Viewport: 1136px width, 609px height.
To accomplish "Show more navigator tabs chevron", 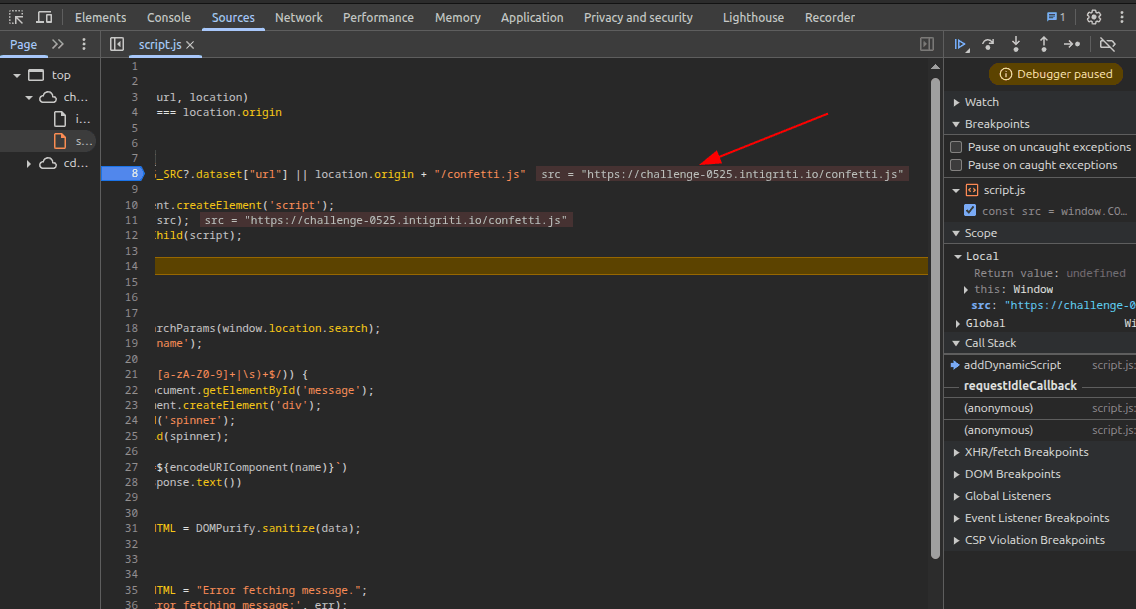I will click(58, 44).
